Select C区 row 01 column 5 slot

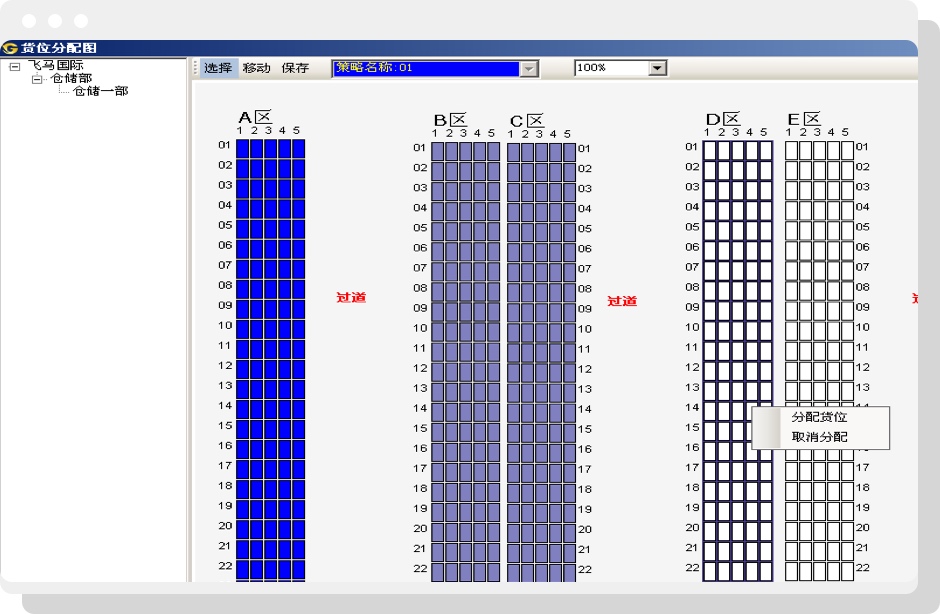pyautogui.click(x=569, y=152)
